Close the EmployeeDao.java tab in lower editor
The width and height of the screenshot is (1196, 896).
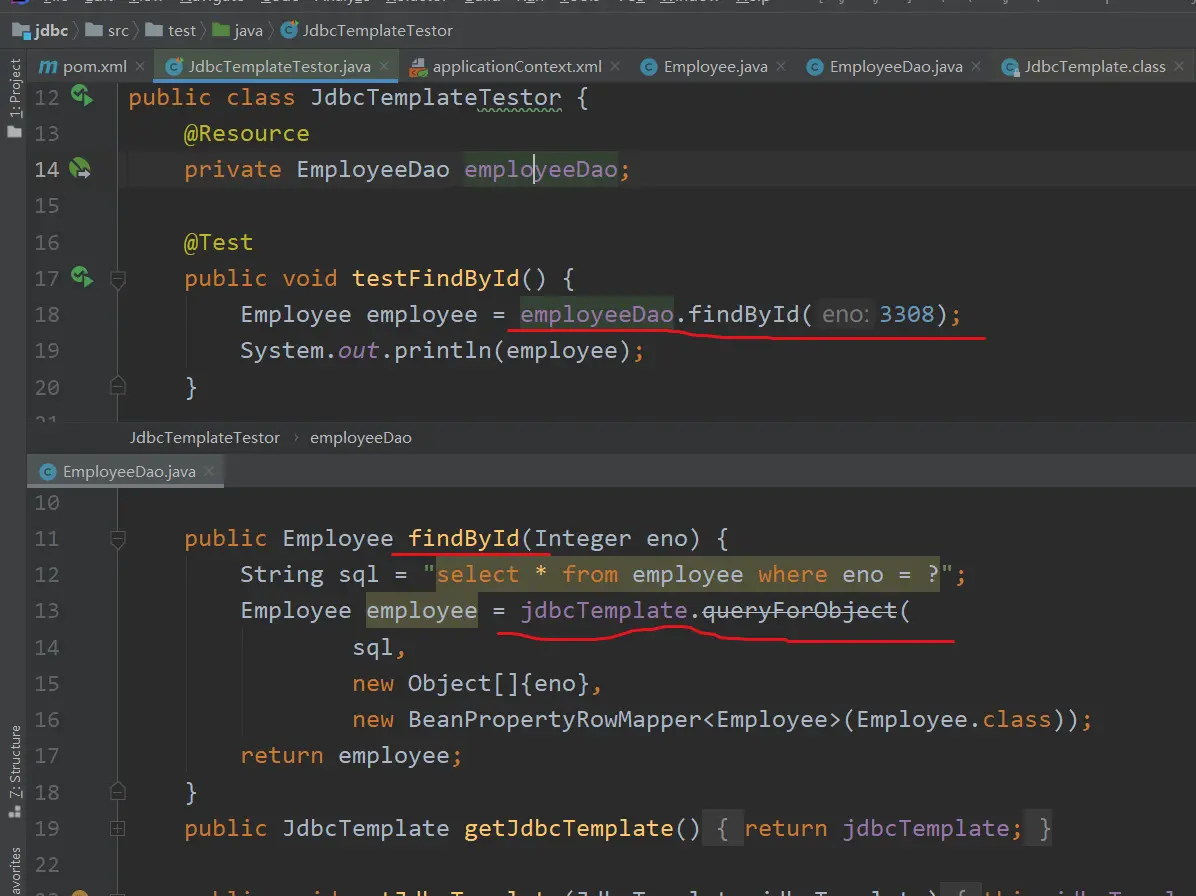click(x=209, y=471)
